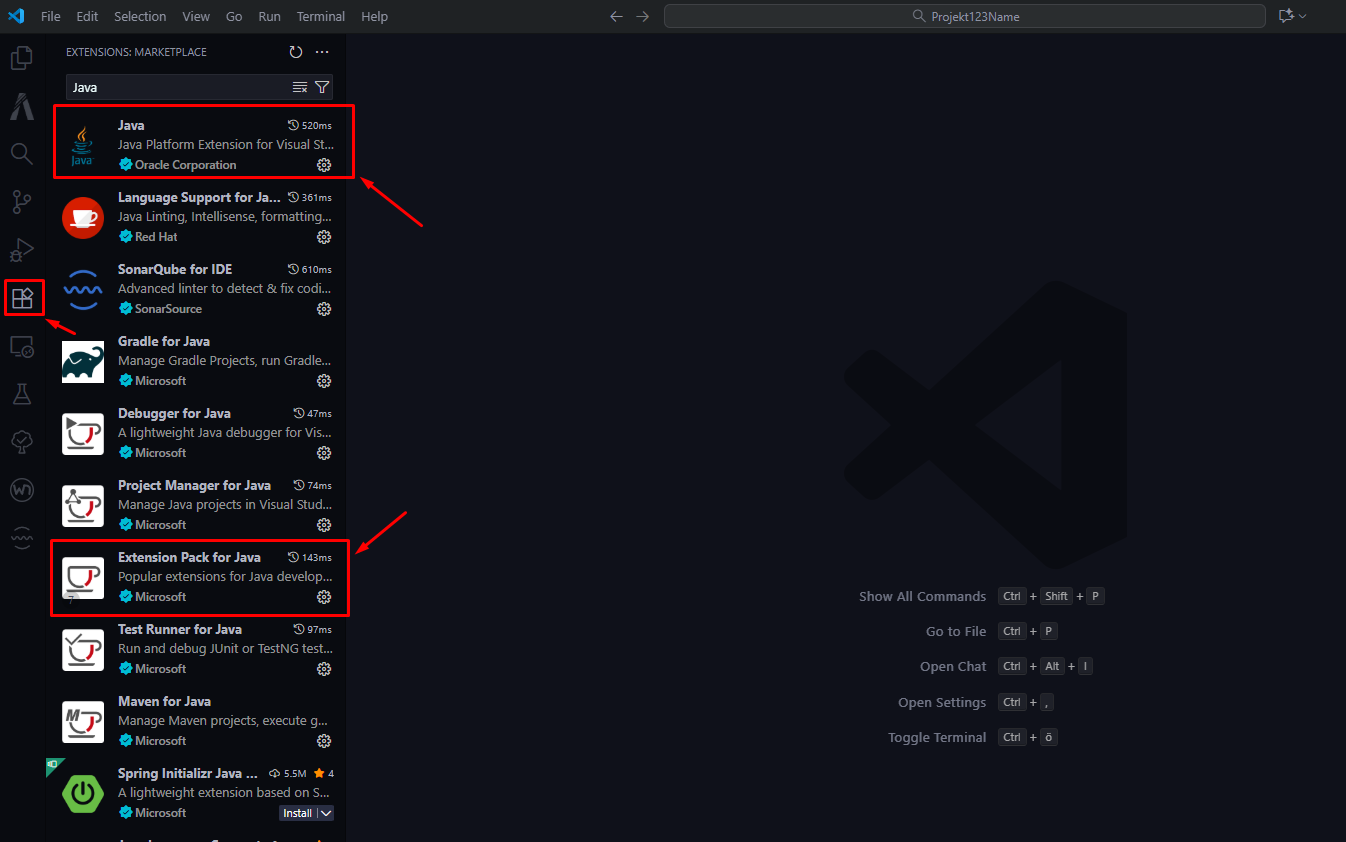Open the Source Control view
This screenshot has height=842, width=1346.
pos(22,201)
